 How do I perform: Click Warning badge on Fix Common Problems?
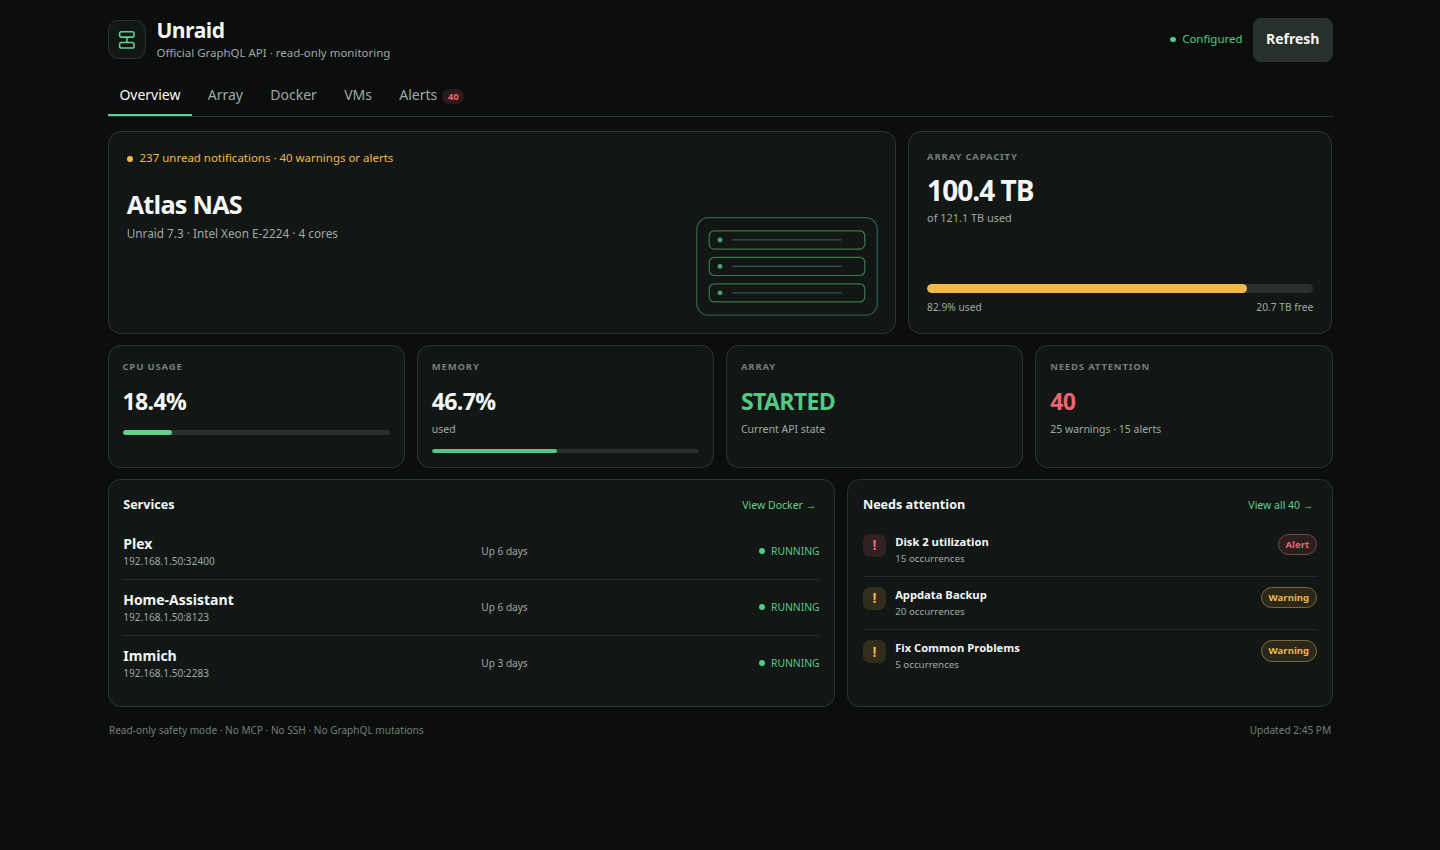coord(1288,651)
